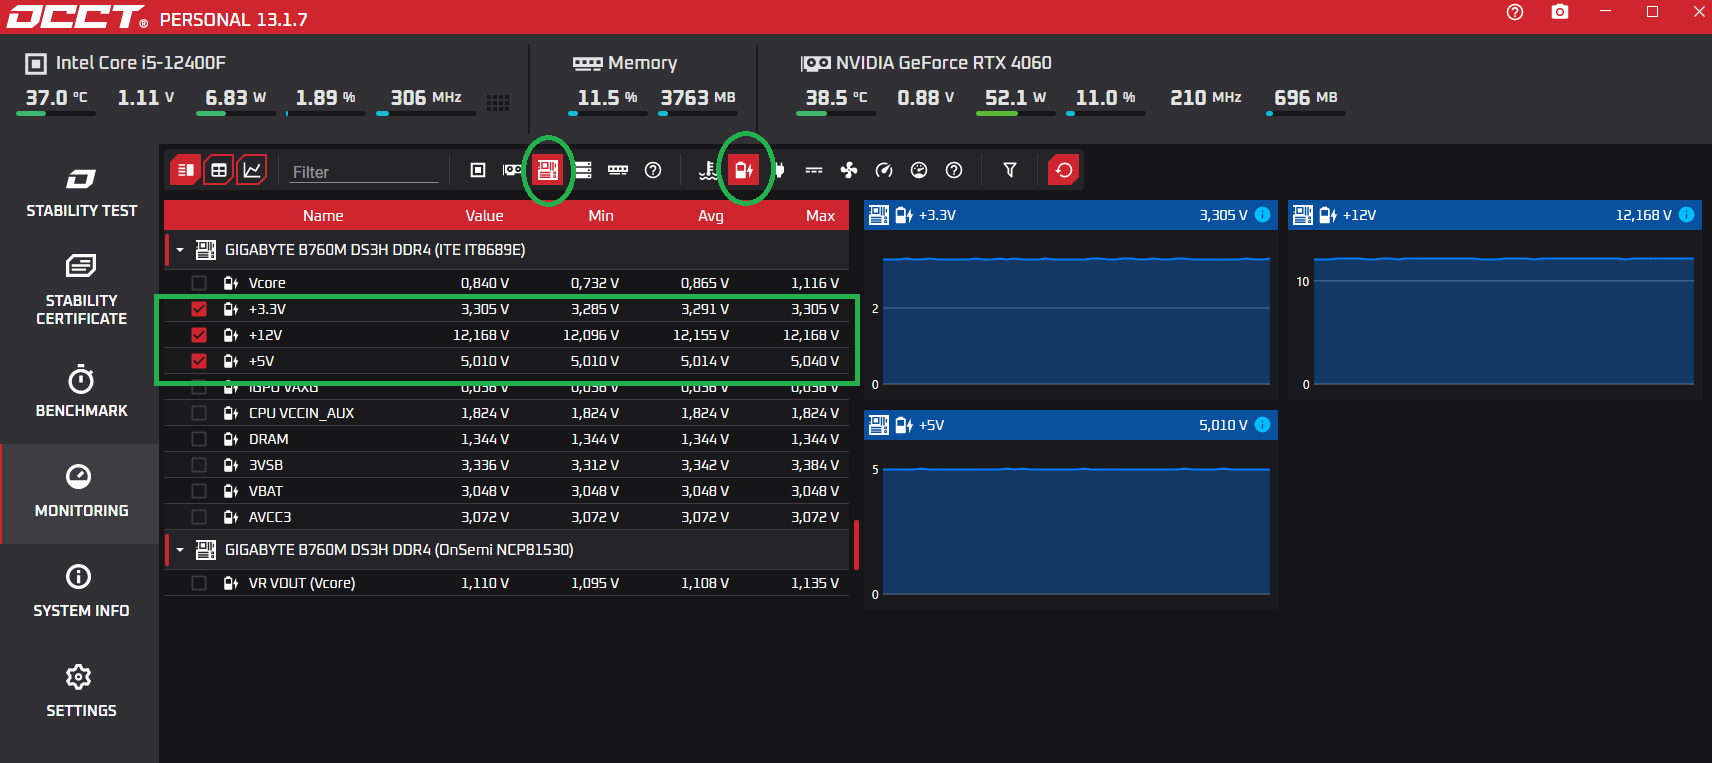Click in the Filter text field

[x=364, y=172]
